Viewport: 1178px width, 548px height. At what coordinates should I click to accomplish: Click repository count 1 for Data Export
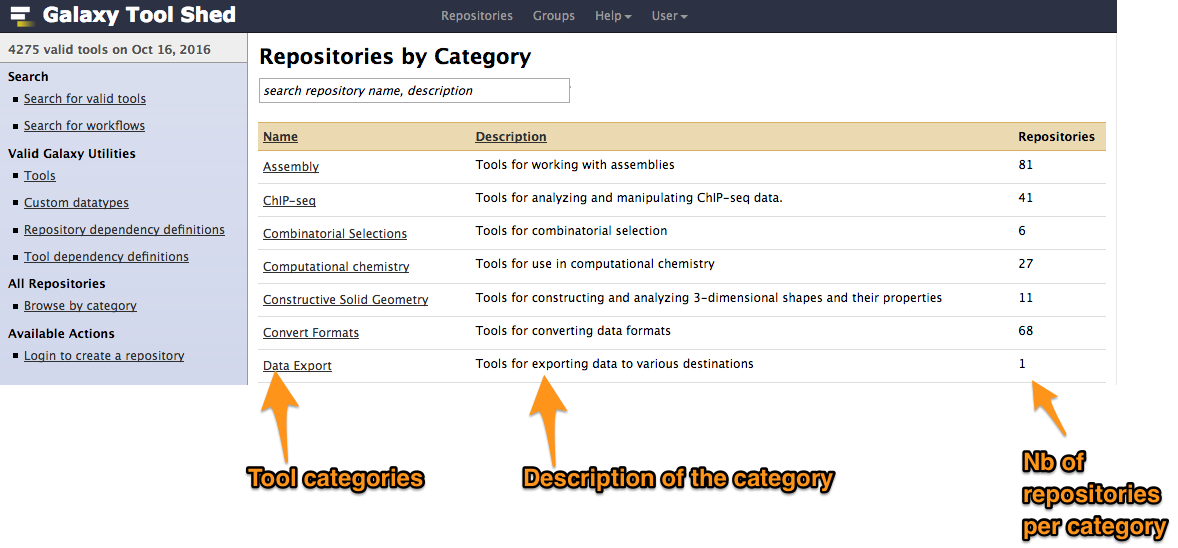(1022, 364)
